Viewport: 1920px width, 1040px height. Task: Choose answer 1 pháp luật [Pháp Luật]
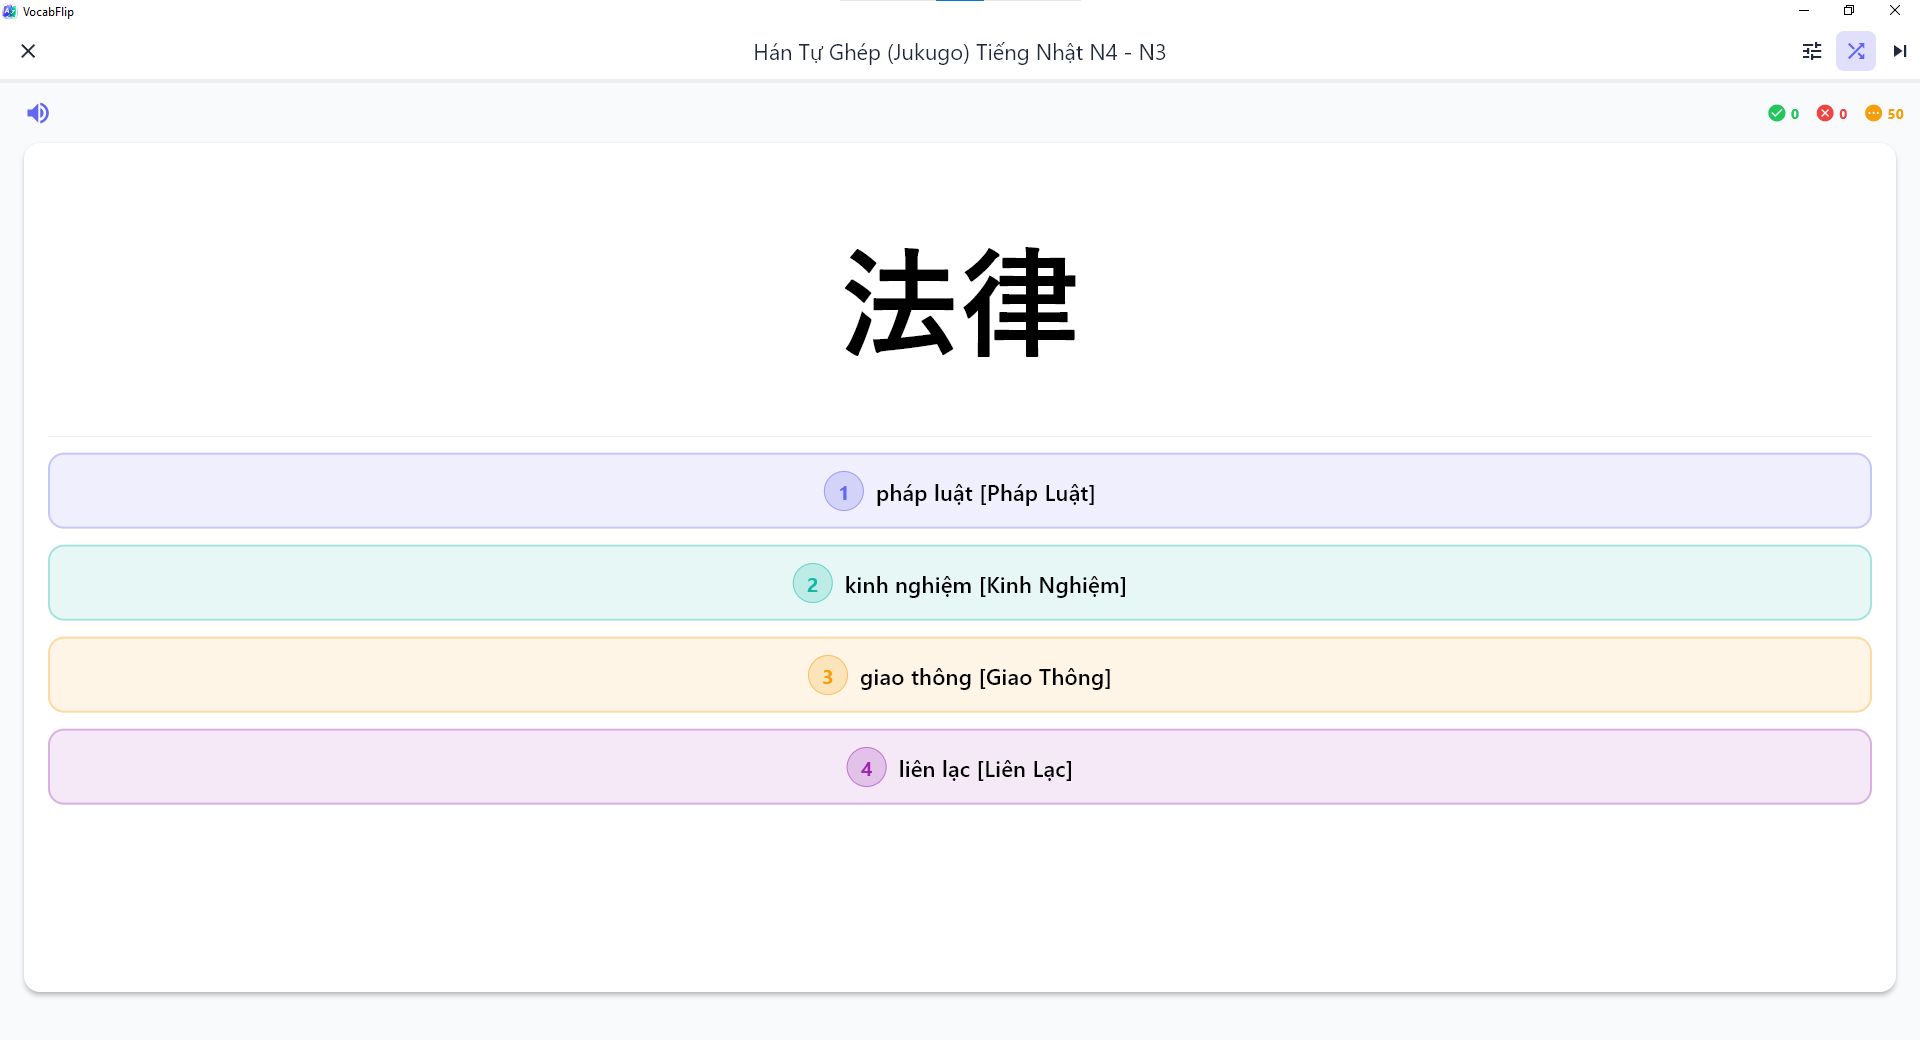960,491
